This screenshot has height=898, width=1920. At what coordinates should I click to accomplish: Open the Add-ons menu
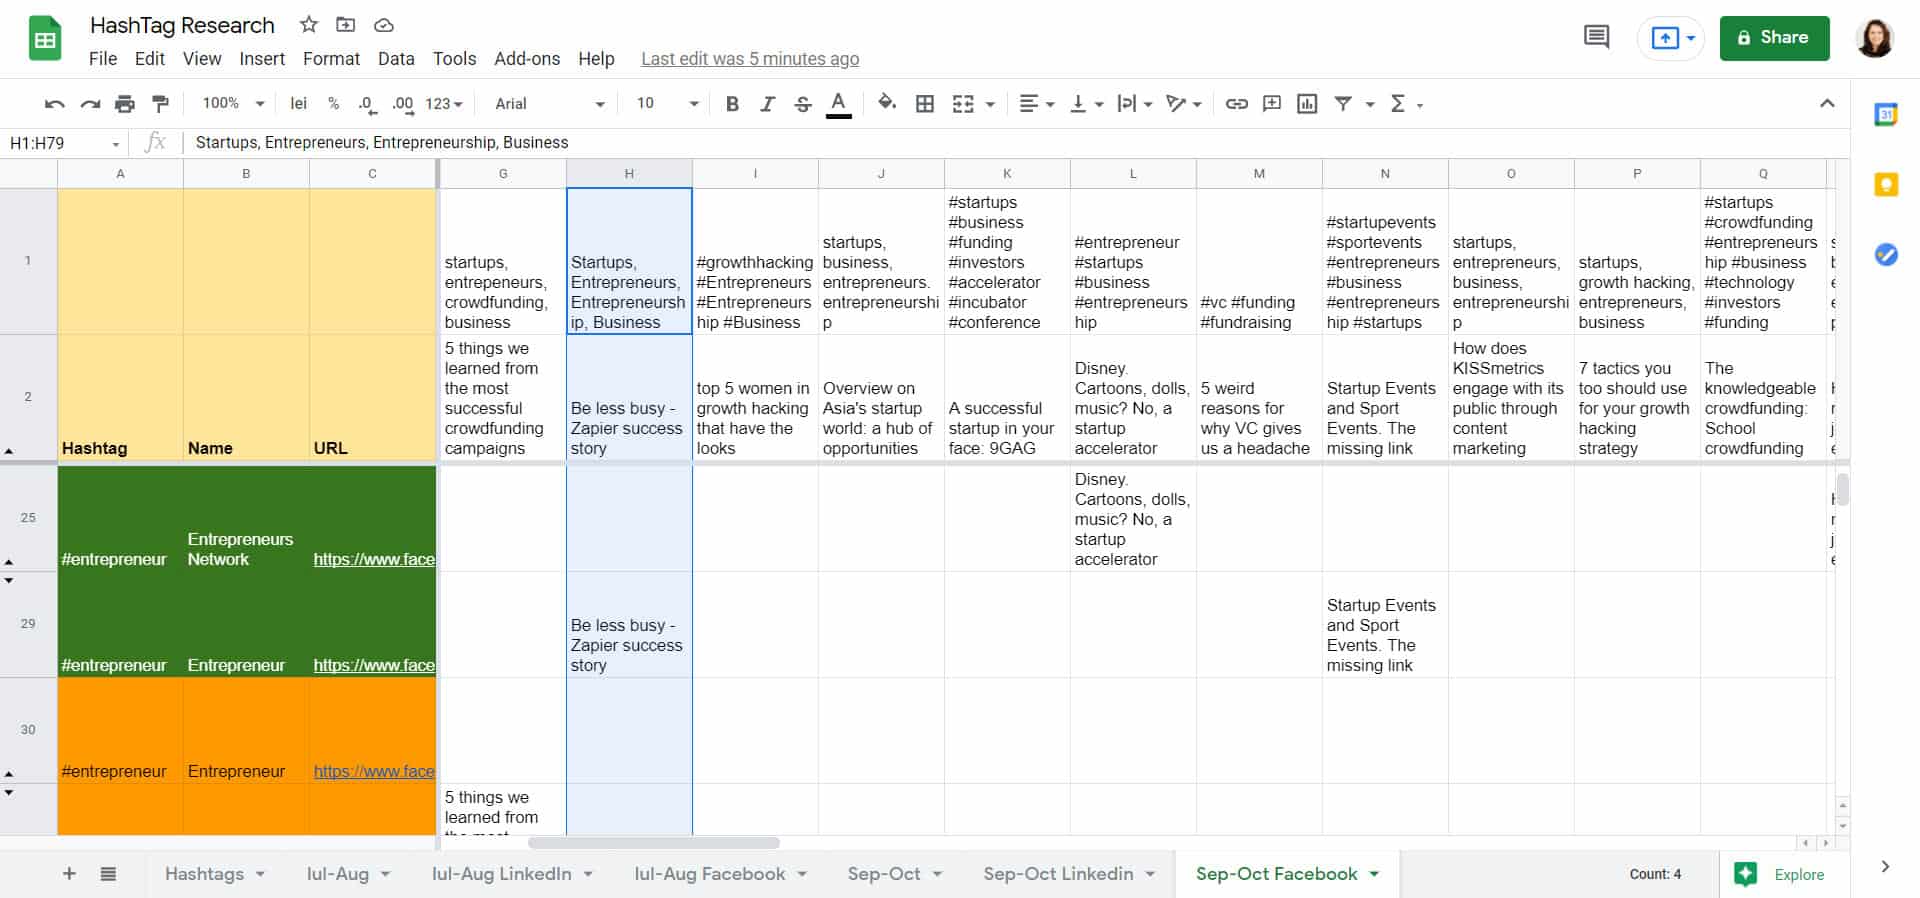pos(527,59)
